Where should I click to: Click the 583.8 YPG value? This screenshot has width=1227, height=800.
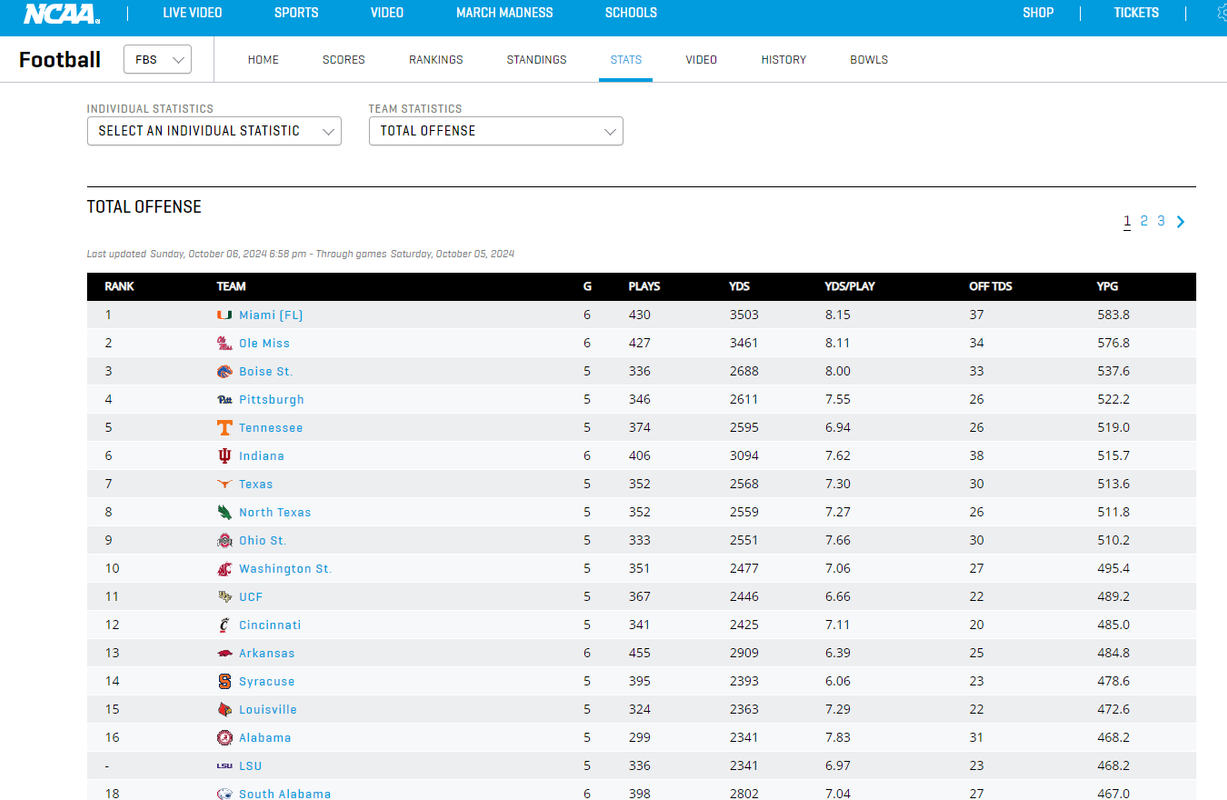[x=1113, y=315]
